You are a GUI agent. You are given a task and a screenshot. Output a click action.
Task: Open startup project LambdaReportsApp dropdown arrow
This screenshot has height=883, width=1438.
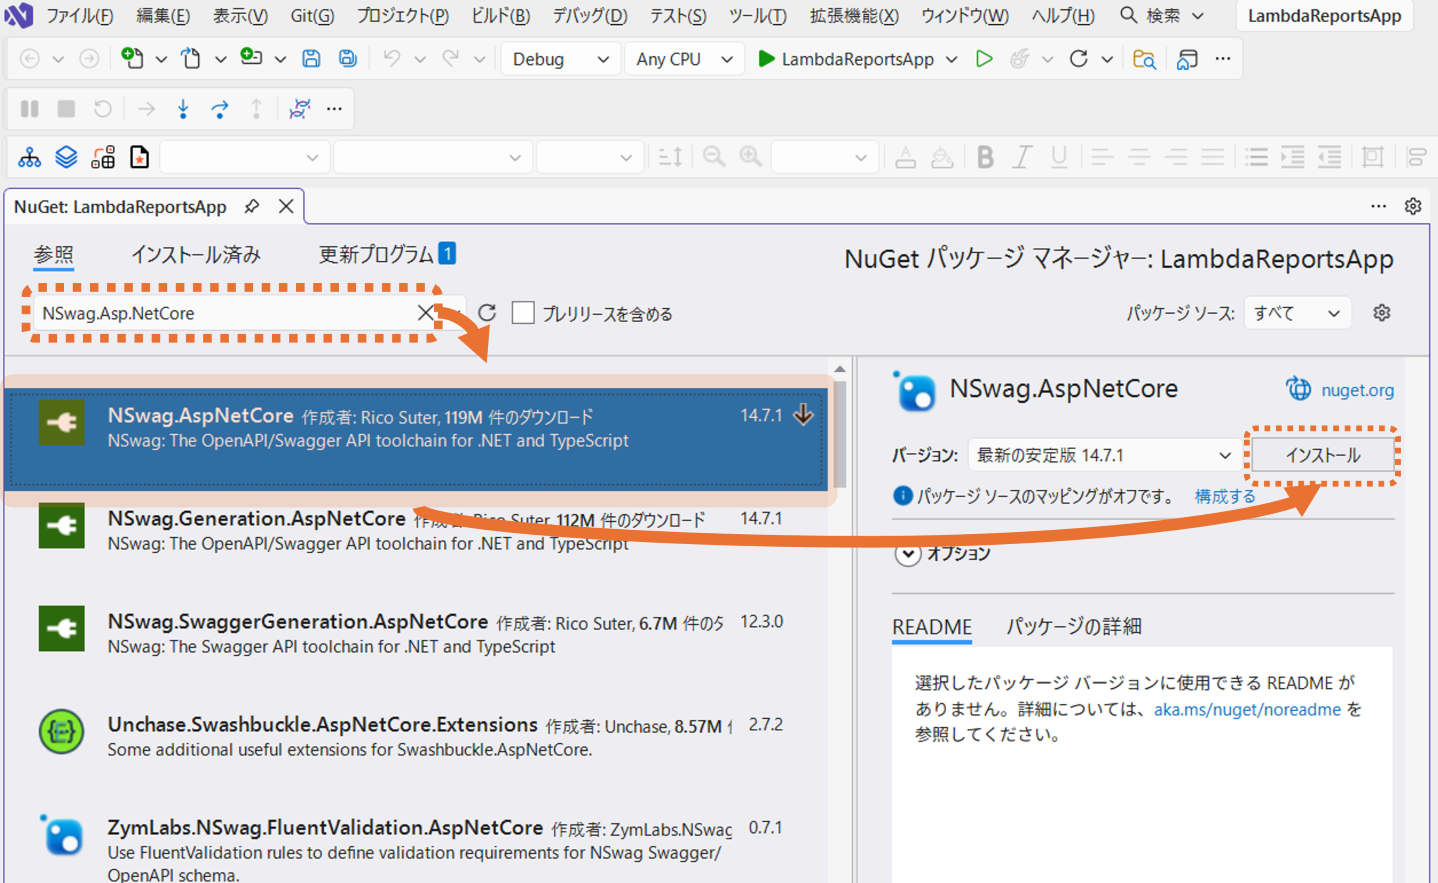(x=952, y=59)
